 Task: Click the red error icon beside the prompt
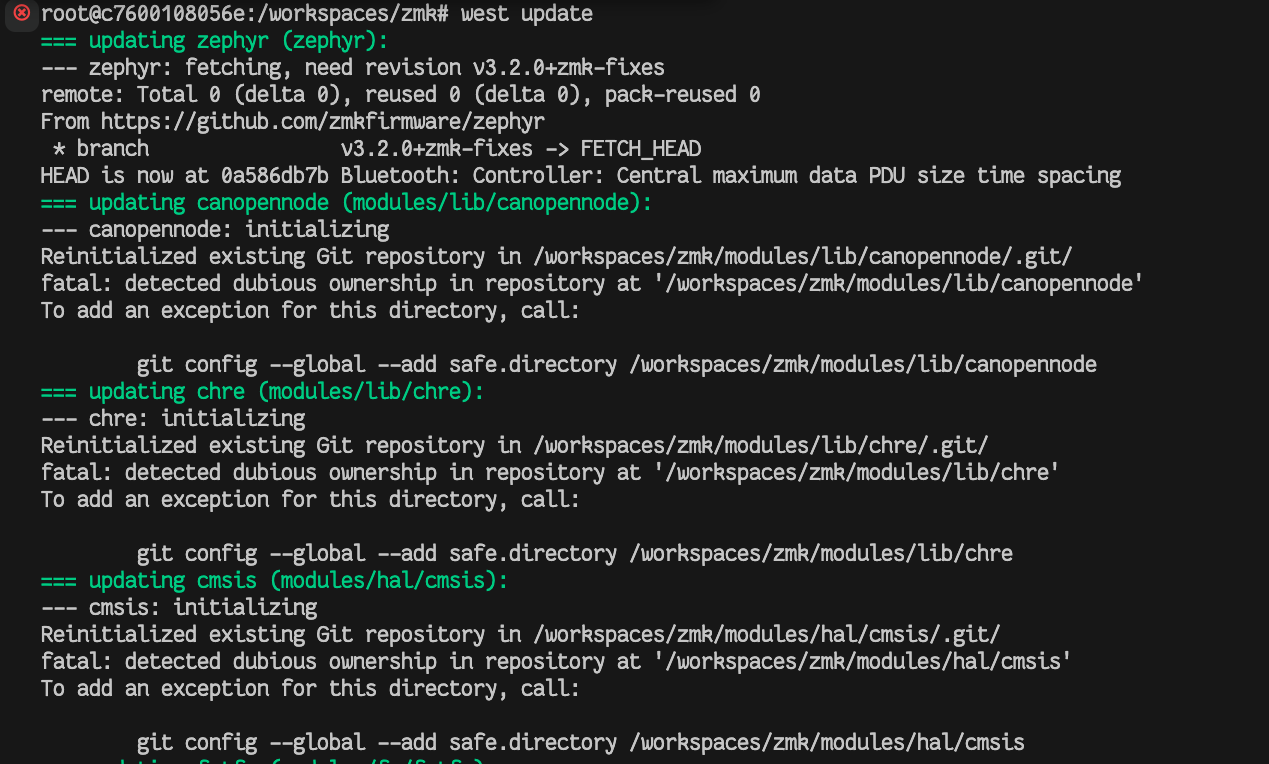coord(22,14)
